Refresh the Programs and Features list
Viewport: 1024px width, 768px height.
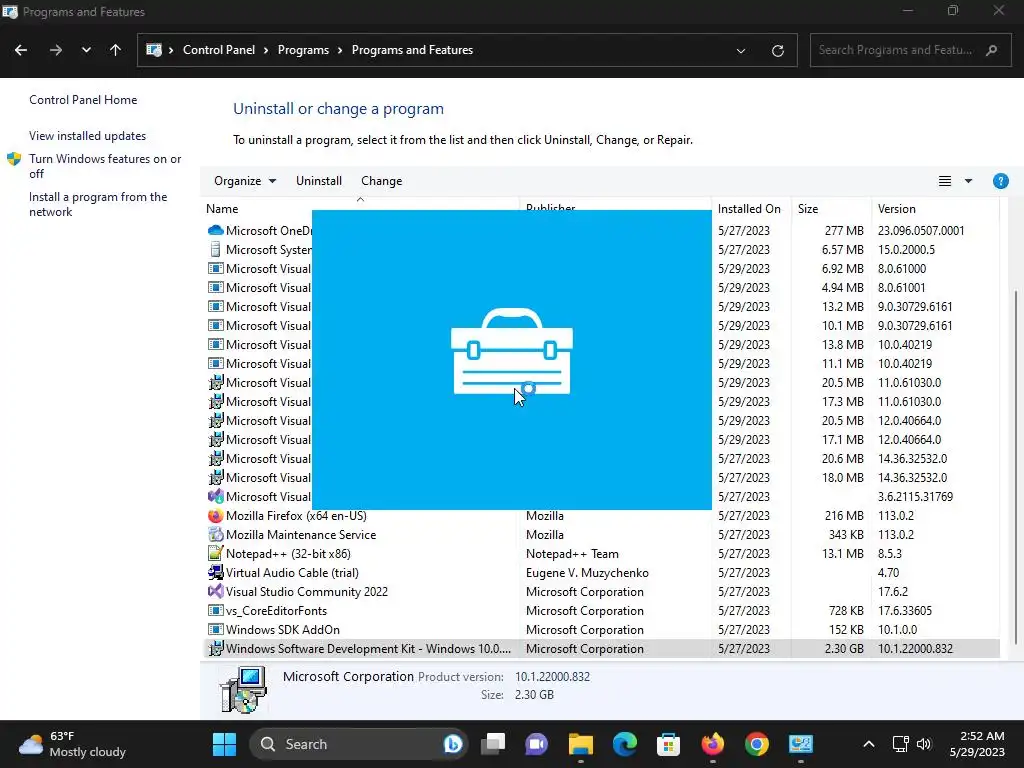(x=777, y=50)
